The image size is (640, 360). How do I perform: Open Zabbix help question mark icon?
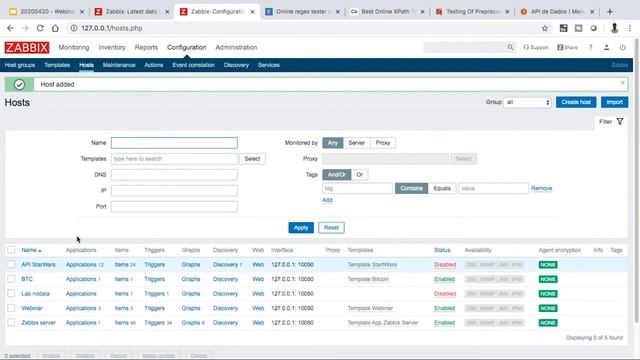[591, 47]
